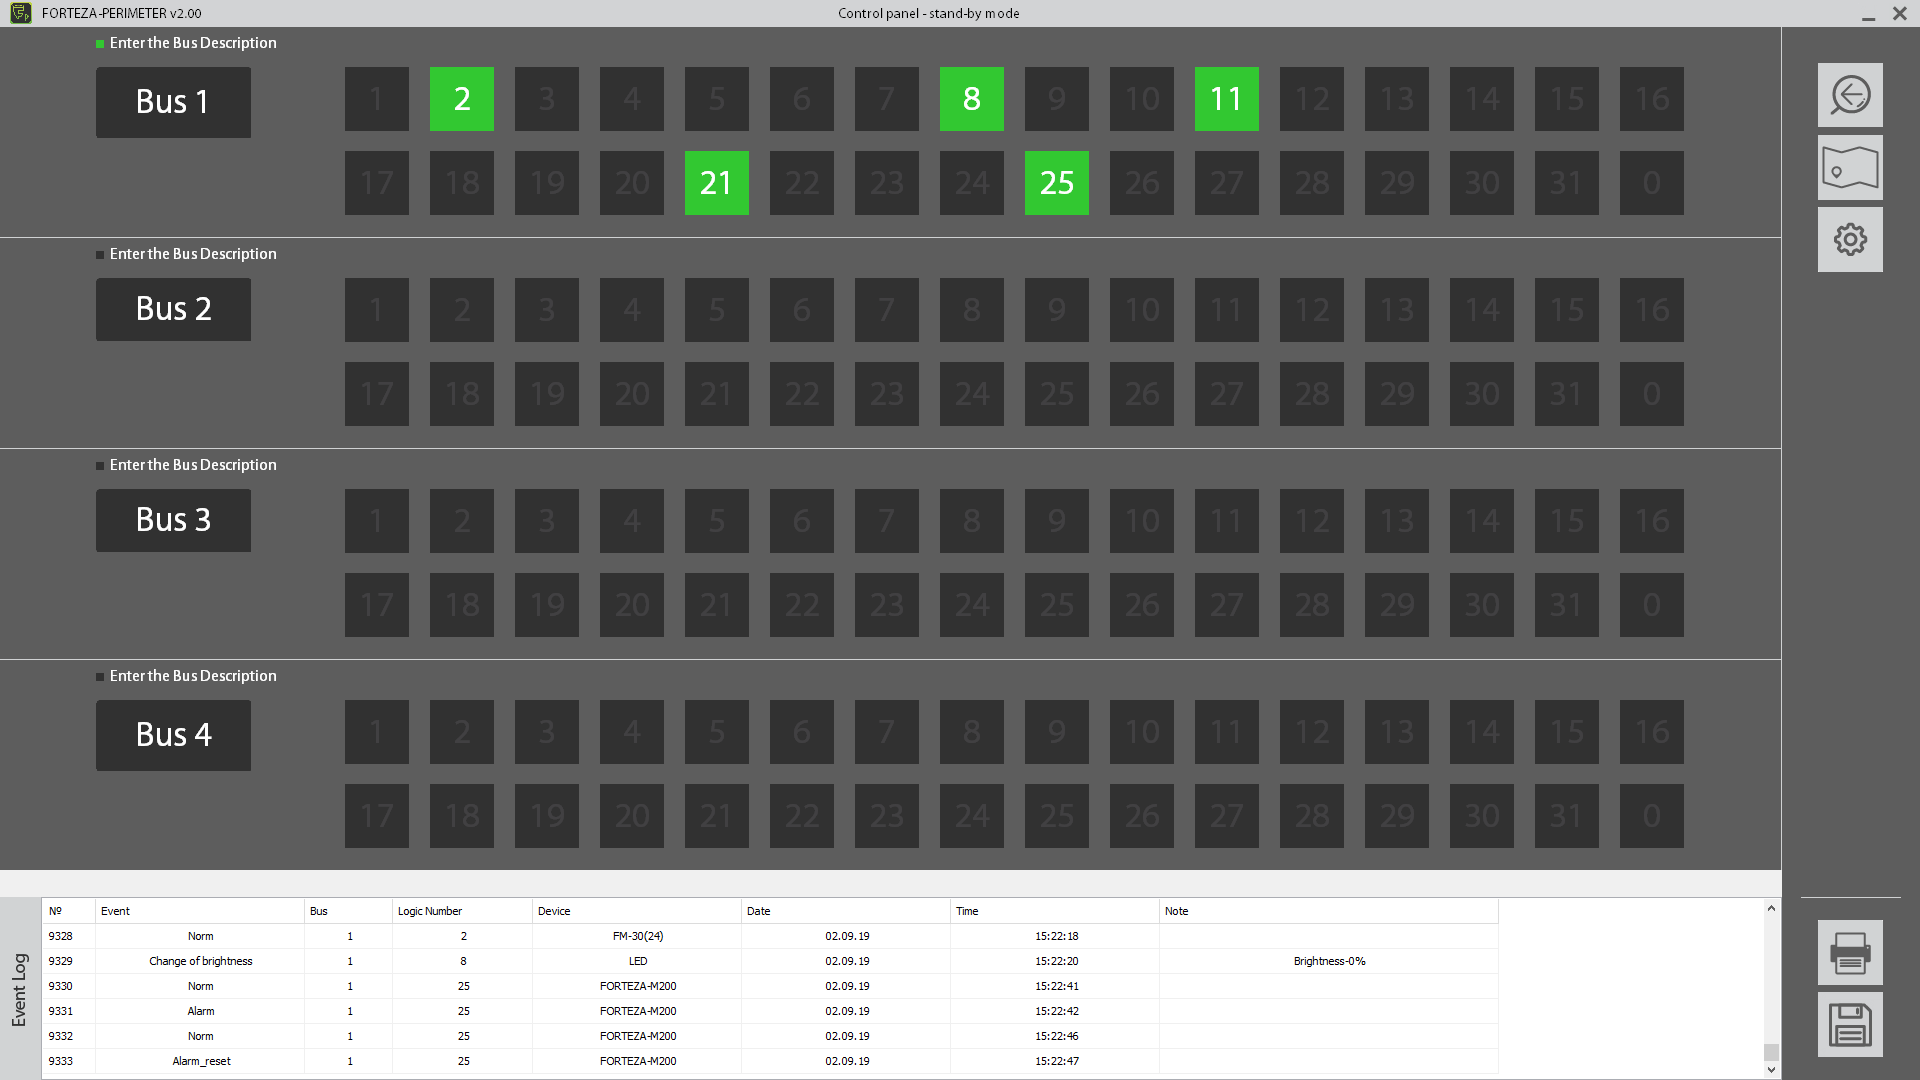
Task: Click the Bus 3 button
Action: (x=173, y=520)
